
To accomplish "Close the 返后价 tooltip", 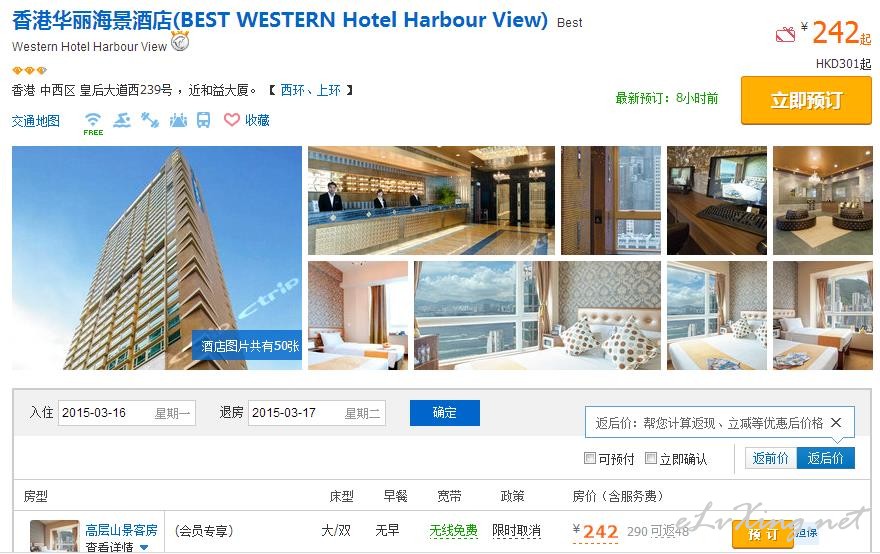I will click(x=836, y=422).
